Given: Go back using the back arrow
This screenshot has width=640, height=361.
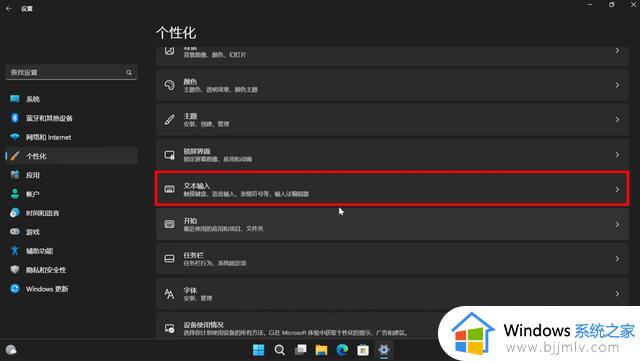Looking at the screenshot, I should coord(9,8).
